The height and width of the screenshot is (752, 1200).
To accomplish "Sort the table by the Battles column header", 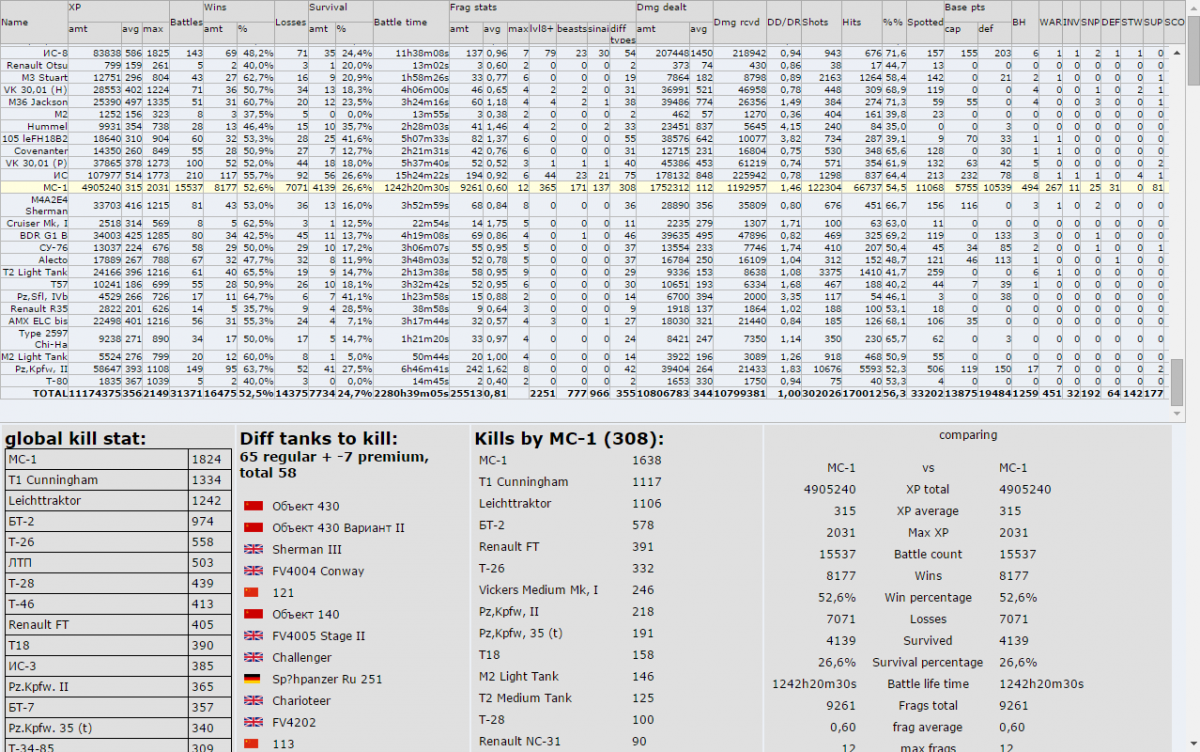I will 185,21.
